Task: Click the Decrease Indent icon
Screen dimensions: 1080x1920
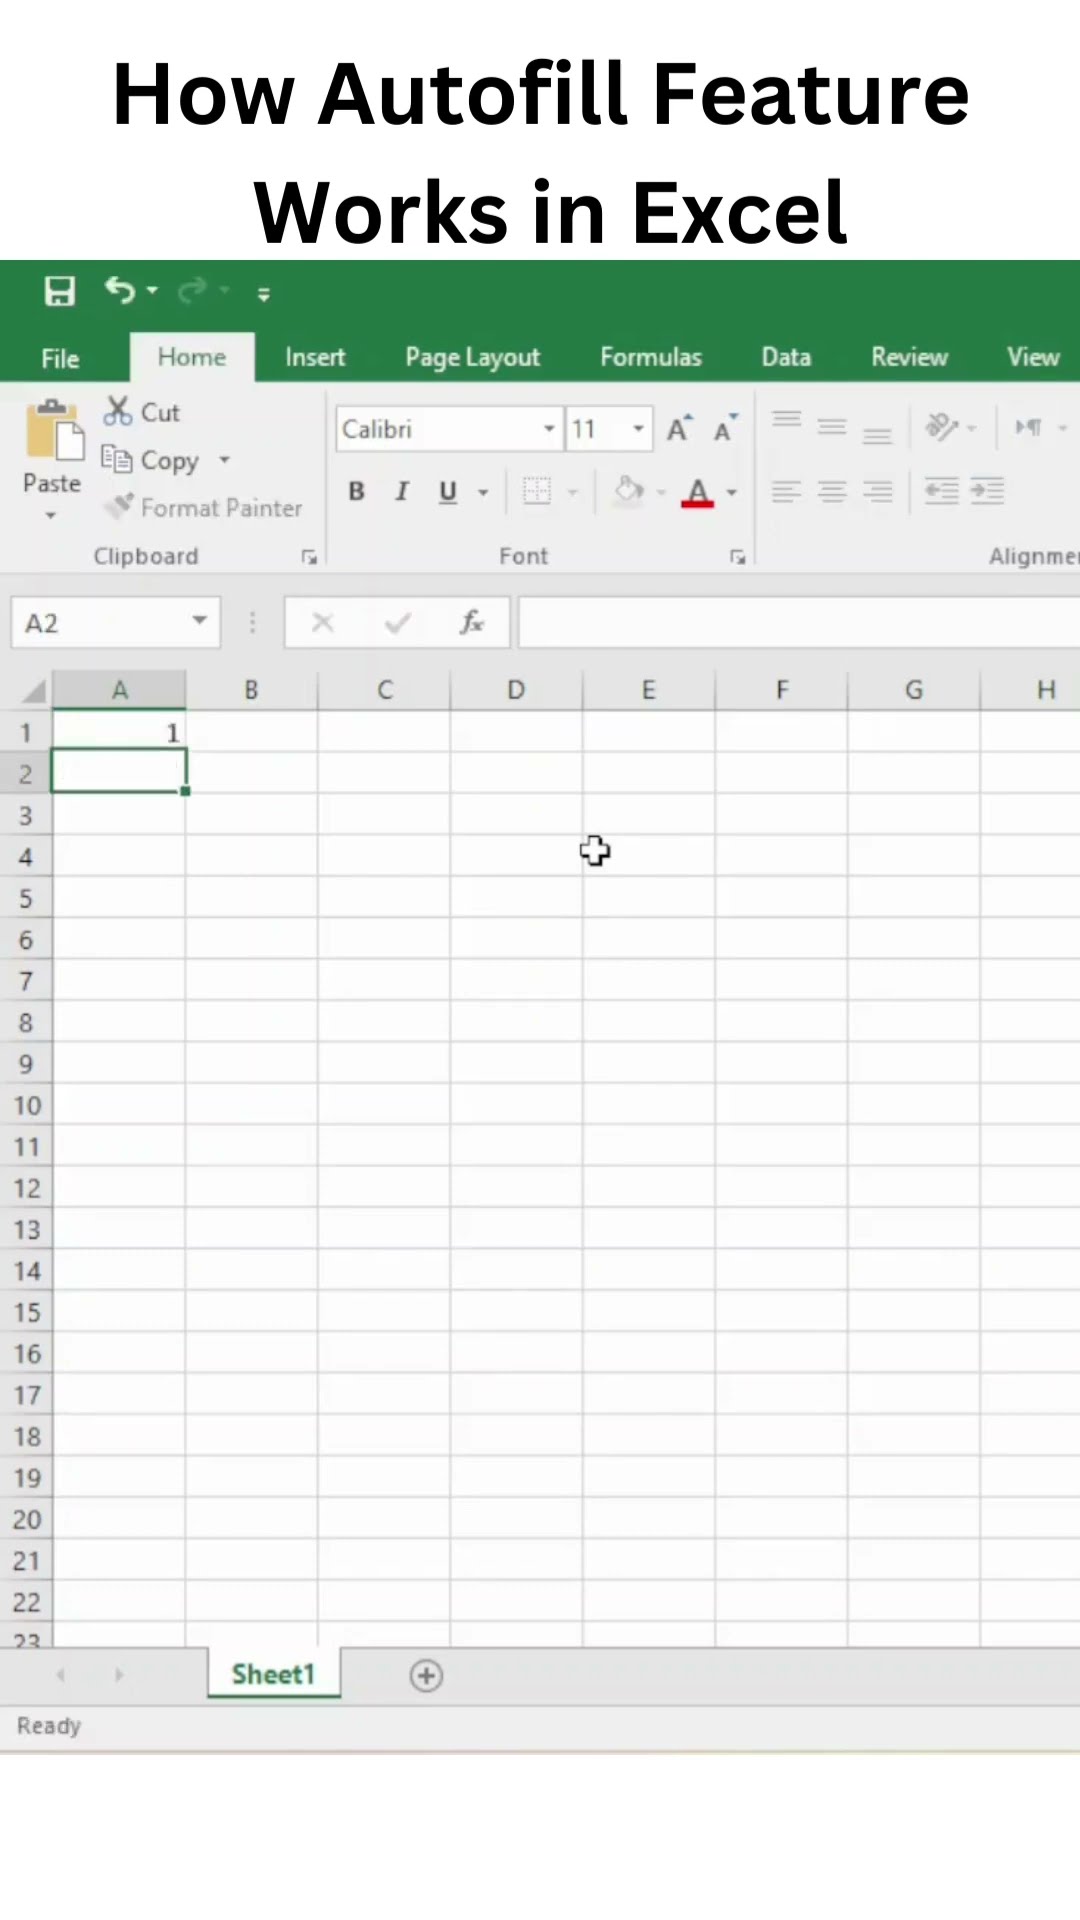Action: click(x=941, y=491)
